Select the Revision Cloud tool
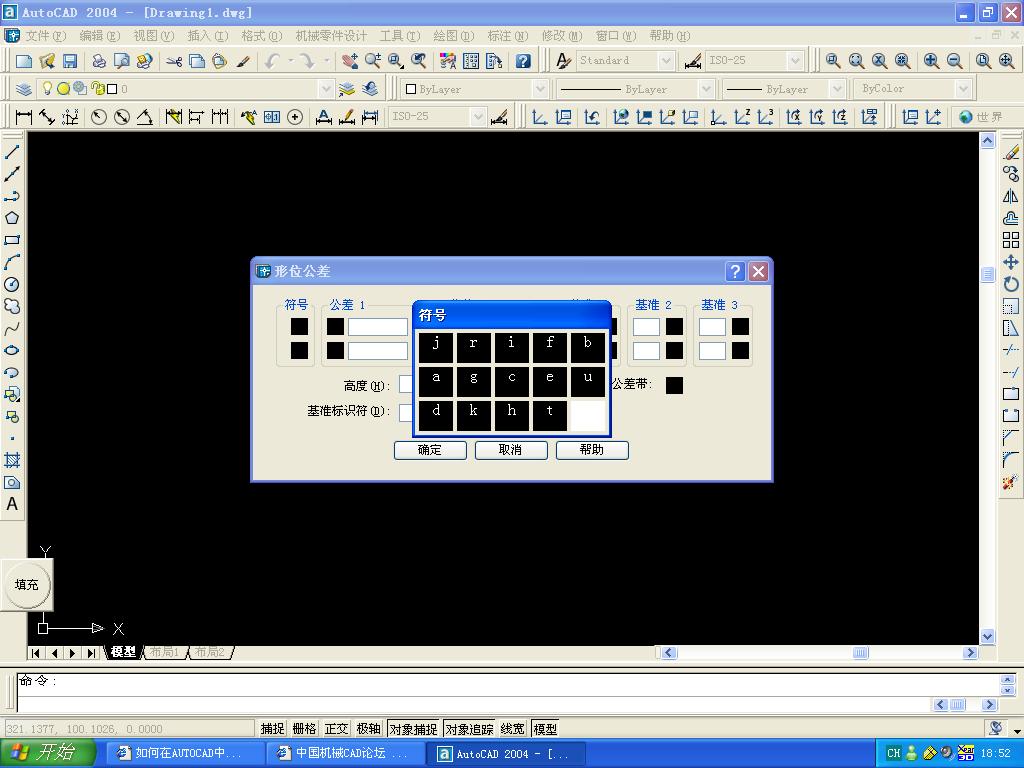Viewport: 1024px width, 768px height. tap(12, 306)
